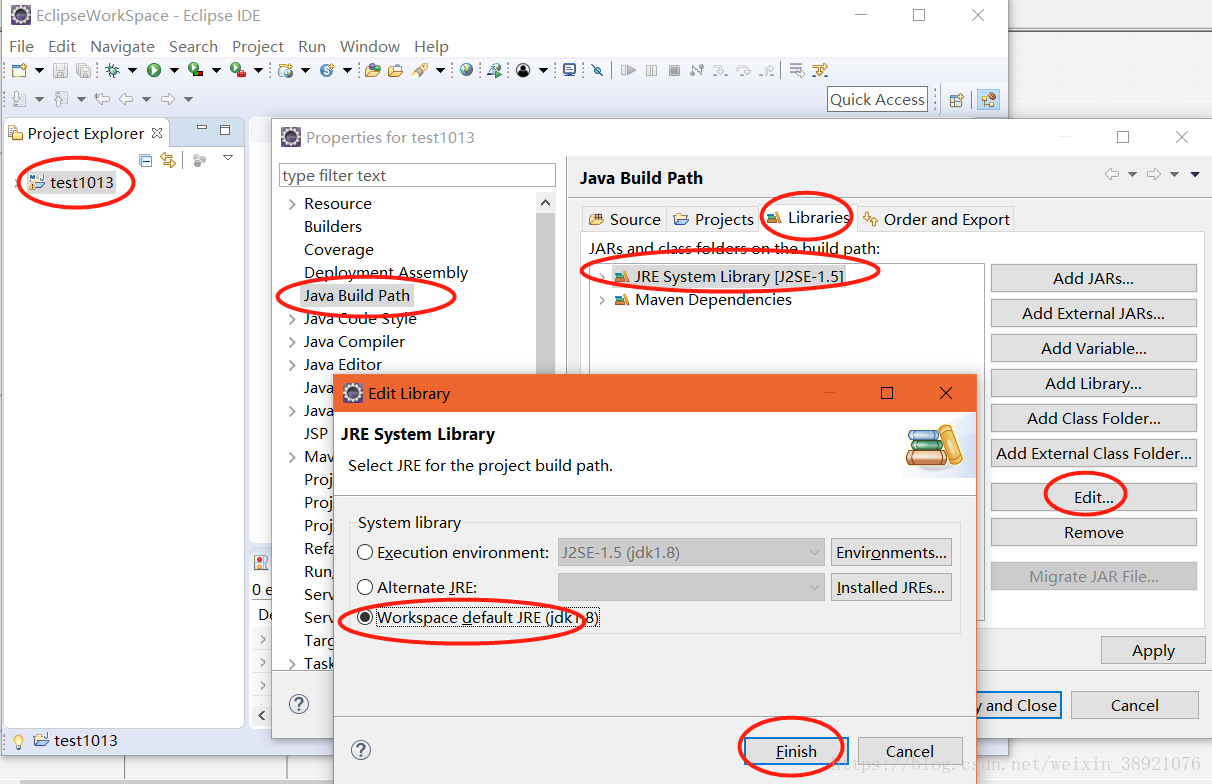Click the Environments... button
The width and height of the screenshot is (1212, 784).
[891, 552]
